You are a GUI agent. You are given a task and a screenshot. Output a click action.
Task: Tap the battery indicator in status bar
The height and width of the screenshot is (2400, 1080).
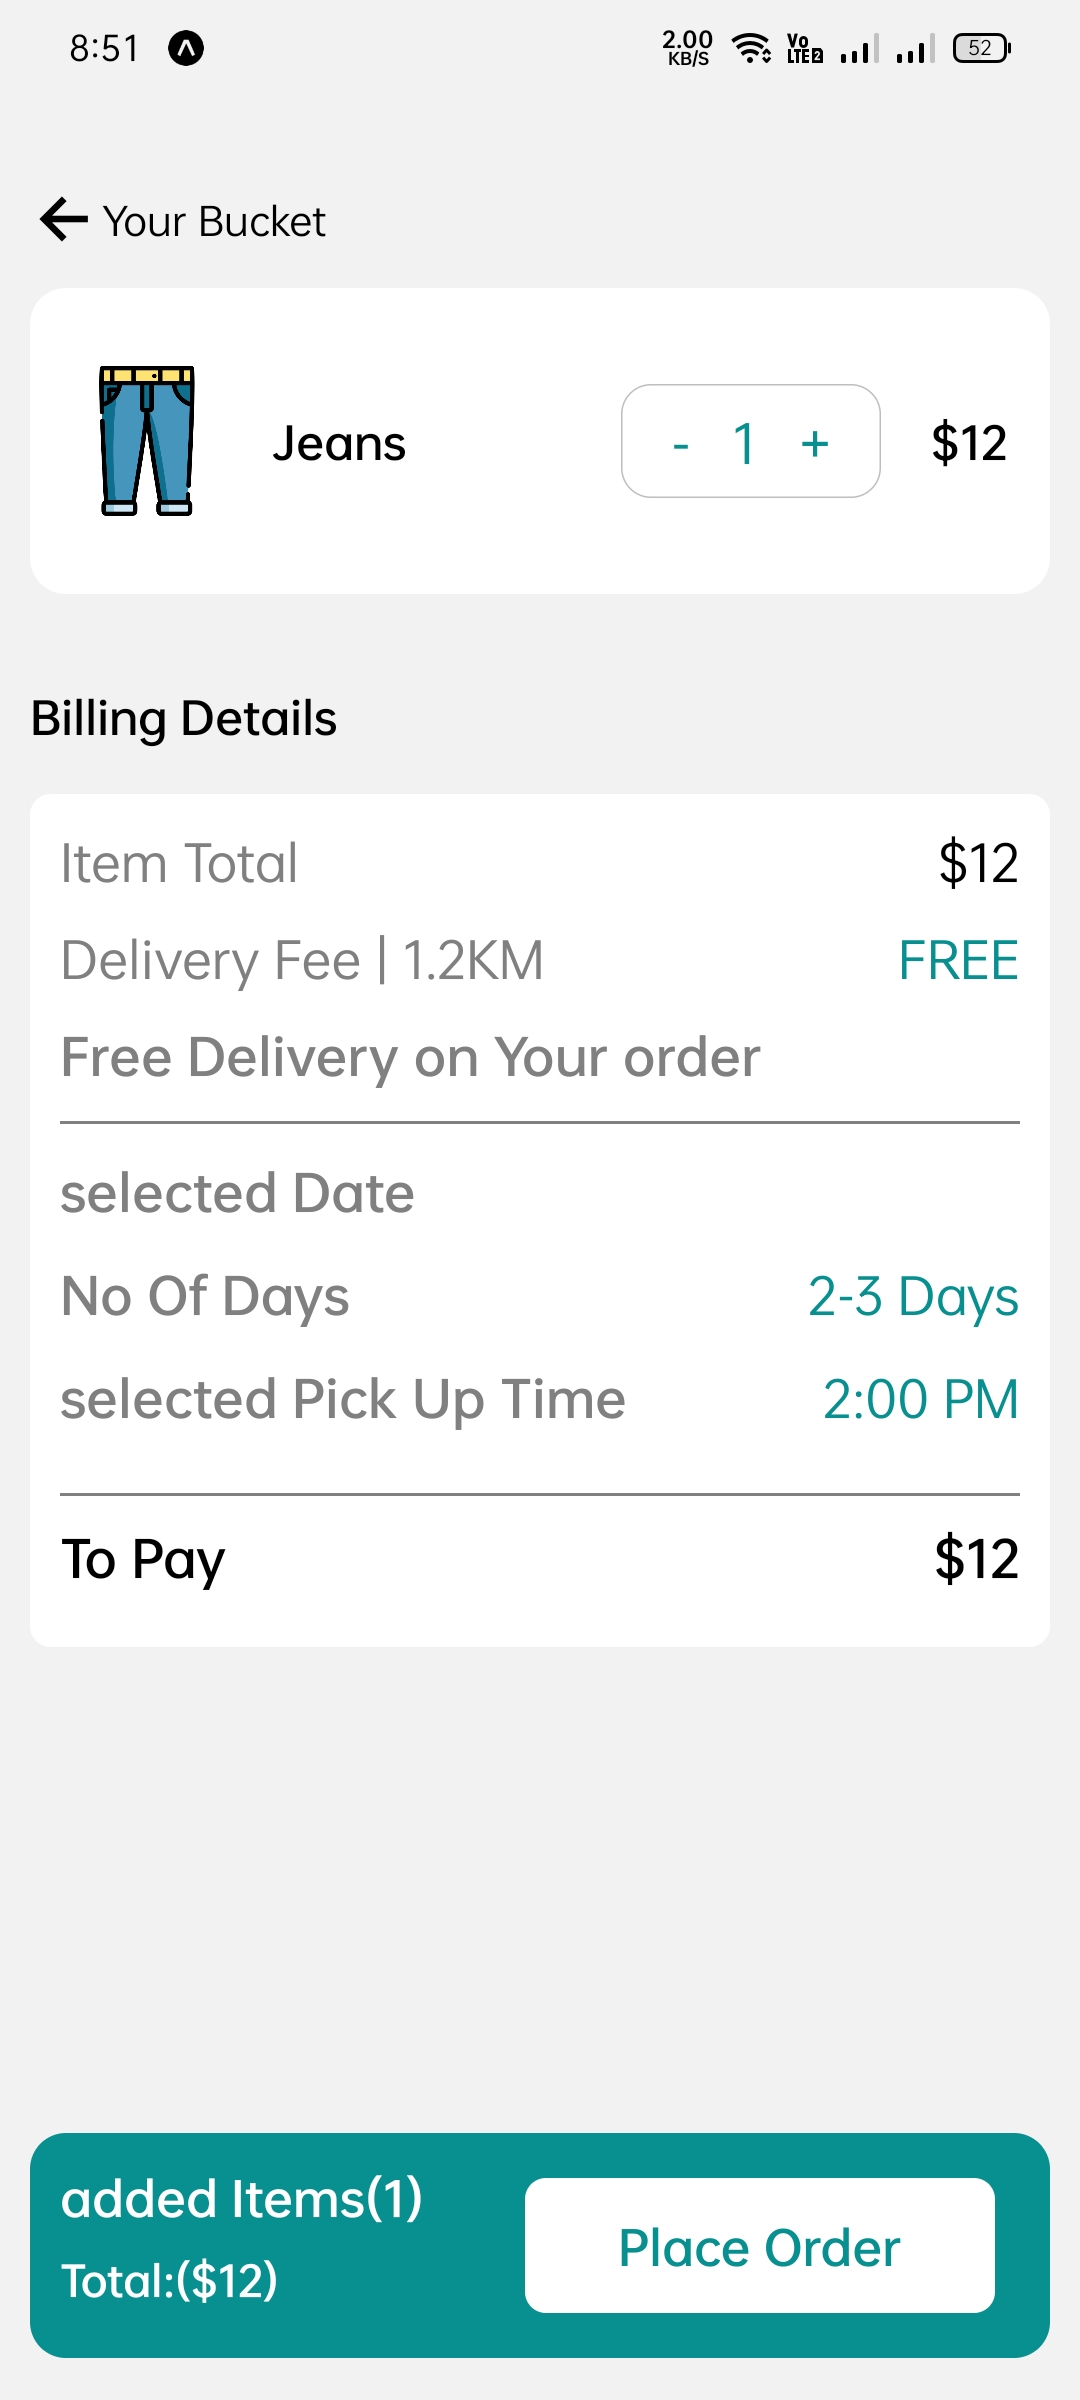pyautogui.click(x=981, y=48)
